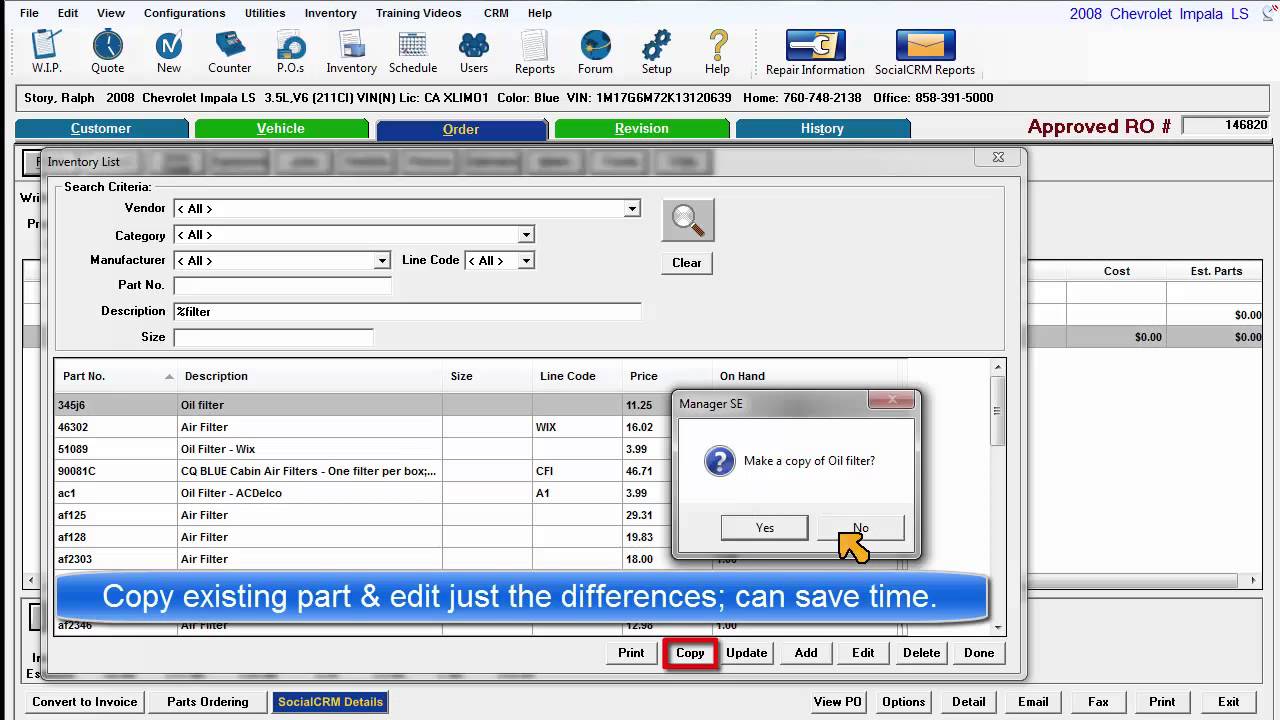The image size is (1280, 720).
Task: Open the W.I.P. toolbar icon
Action: (47, 51)
